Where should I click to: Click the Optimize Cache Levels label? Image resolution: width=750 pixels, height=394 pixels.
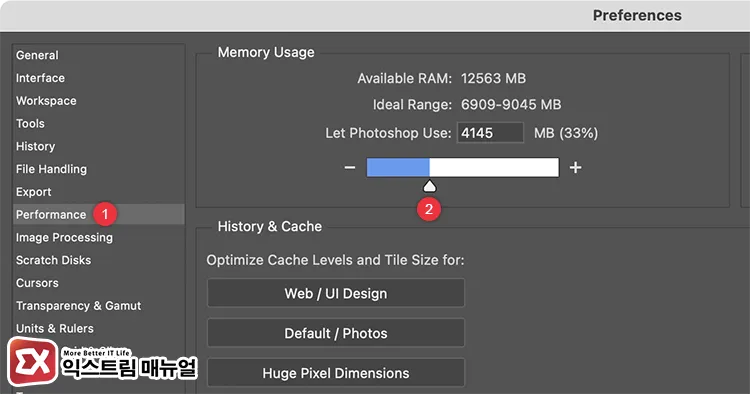point(335,260)
